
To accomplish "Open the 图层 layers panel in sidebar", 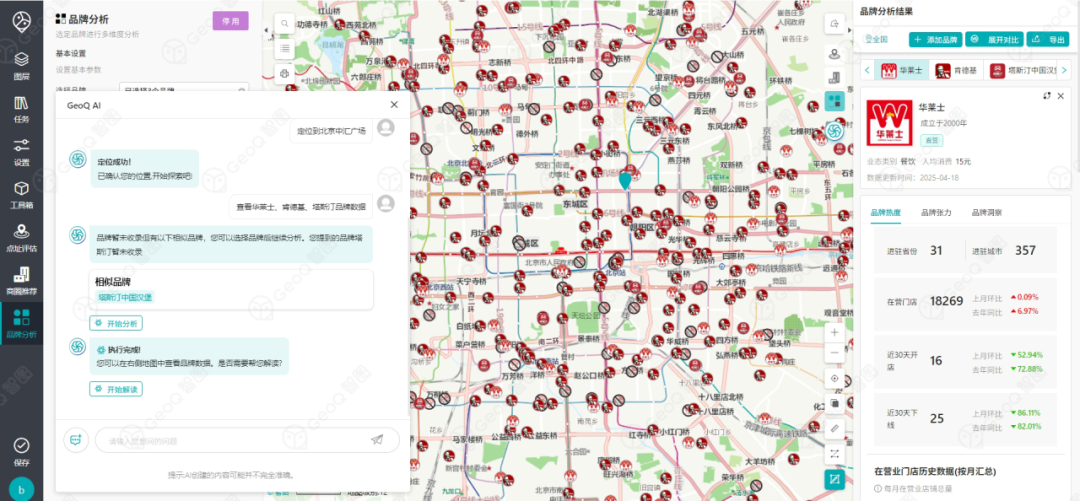I will click(21, 66).
